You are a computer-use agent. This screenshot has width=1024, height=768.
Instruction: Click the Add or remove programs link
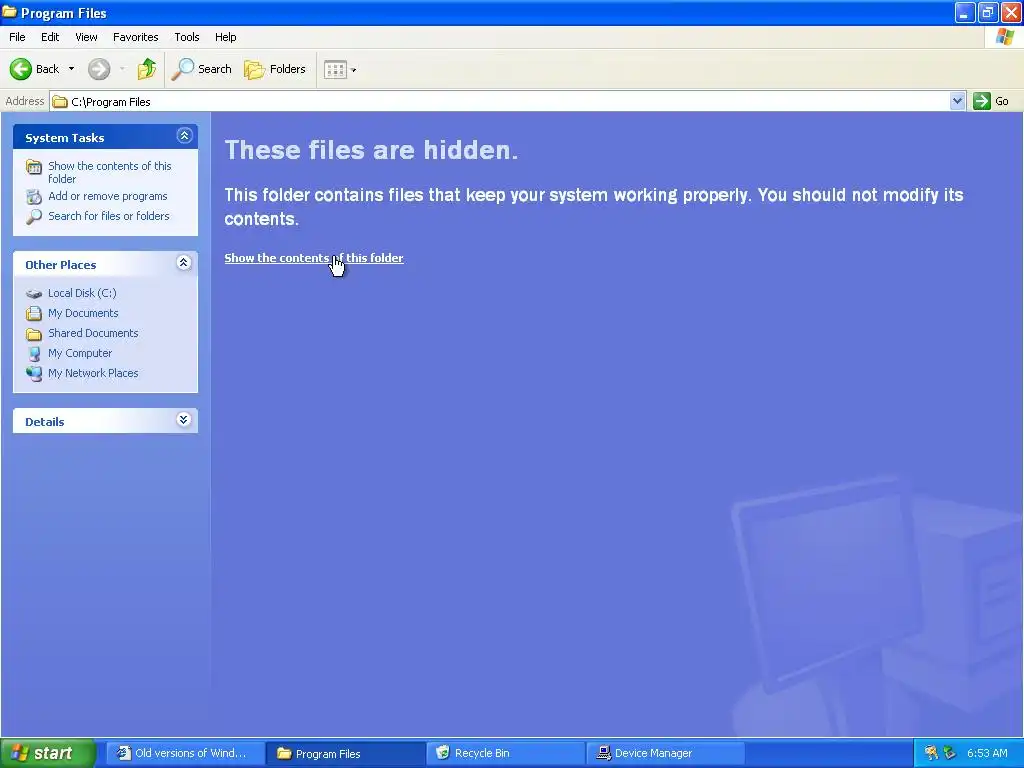coord(108,196)
